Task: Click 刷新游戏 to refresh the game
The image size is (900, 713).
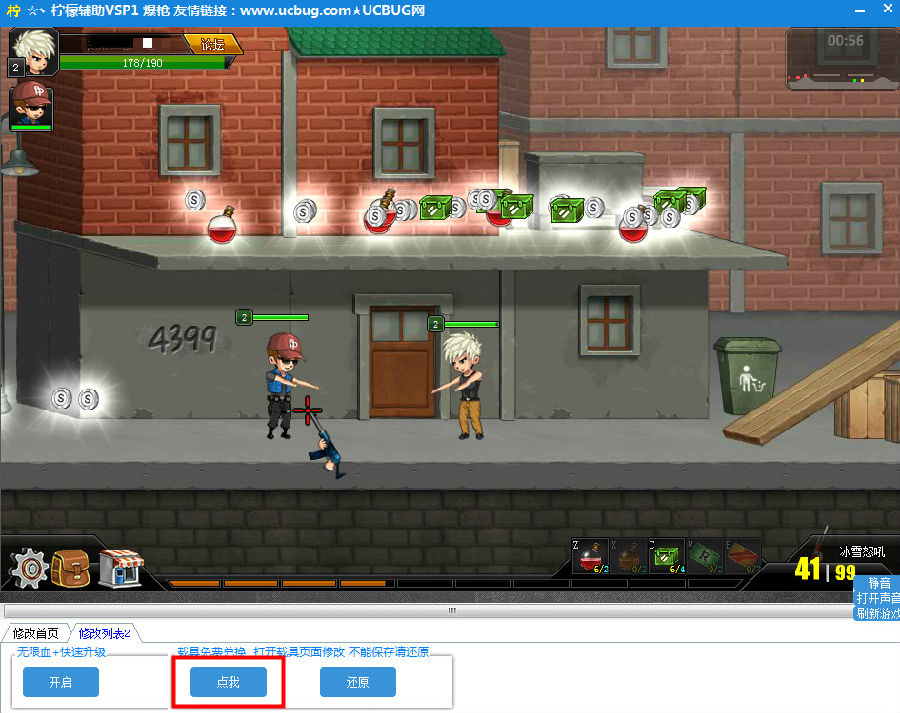Action: [877, 613]
